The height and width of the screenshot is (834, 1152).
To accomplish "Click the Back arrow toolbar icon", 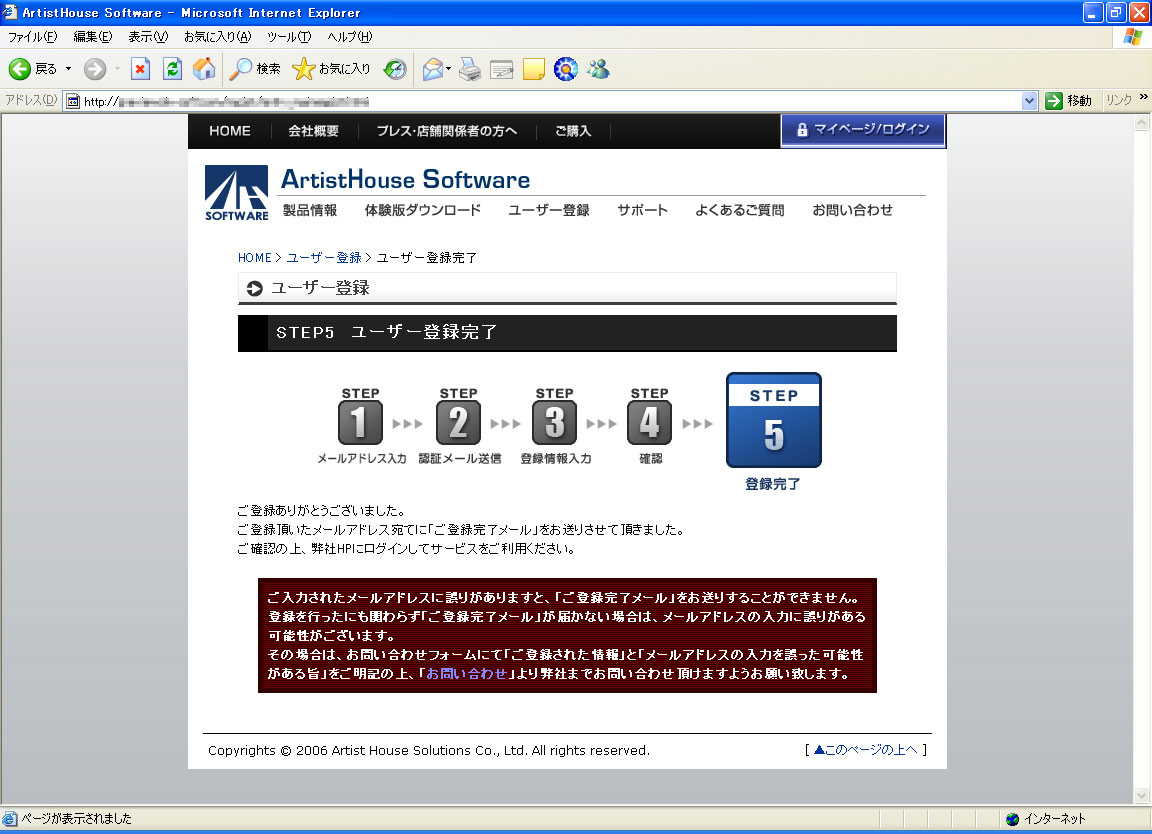I will 20,69.
